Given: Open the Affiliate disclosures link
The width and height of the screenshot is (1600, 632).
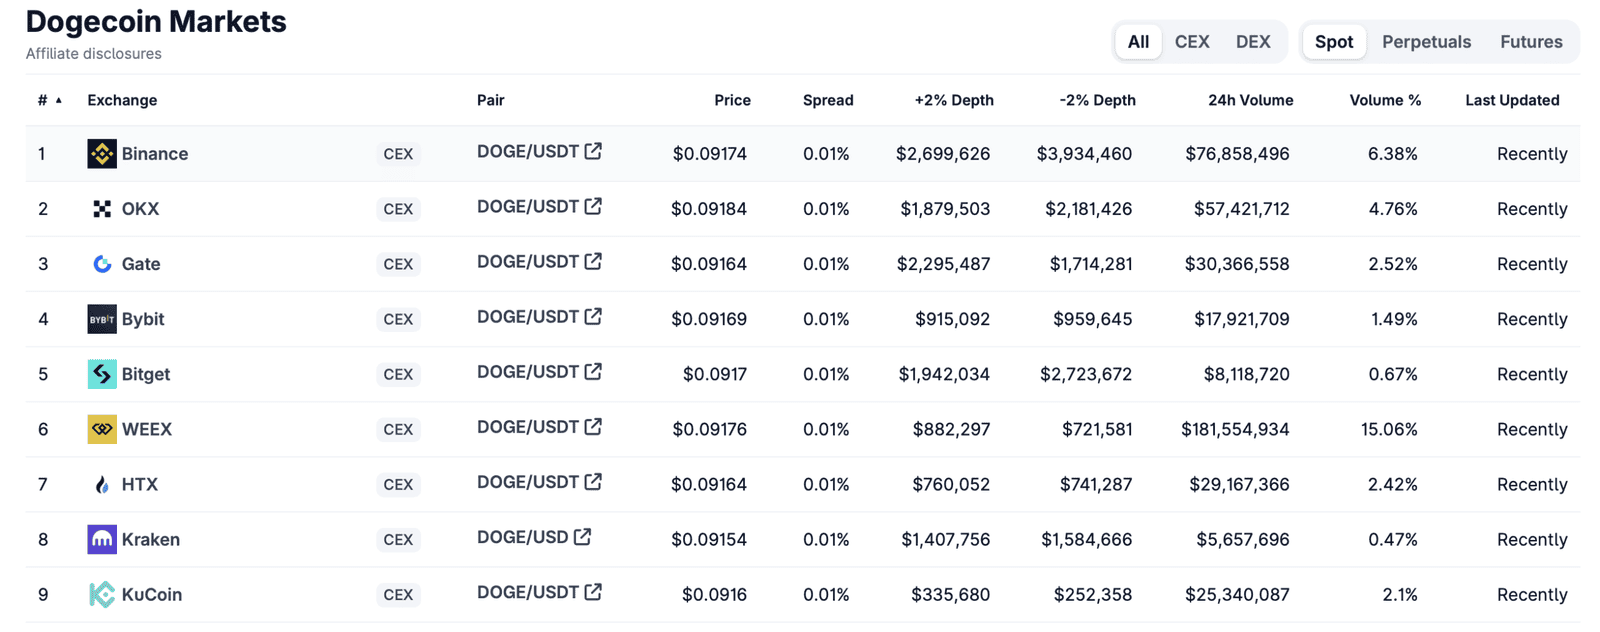Looking at the screenshot, I should (92, 53).
